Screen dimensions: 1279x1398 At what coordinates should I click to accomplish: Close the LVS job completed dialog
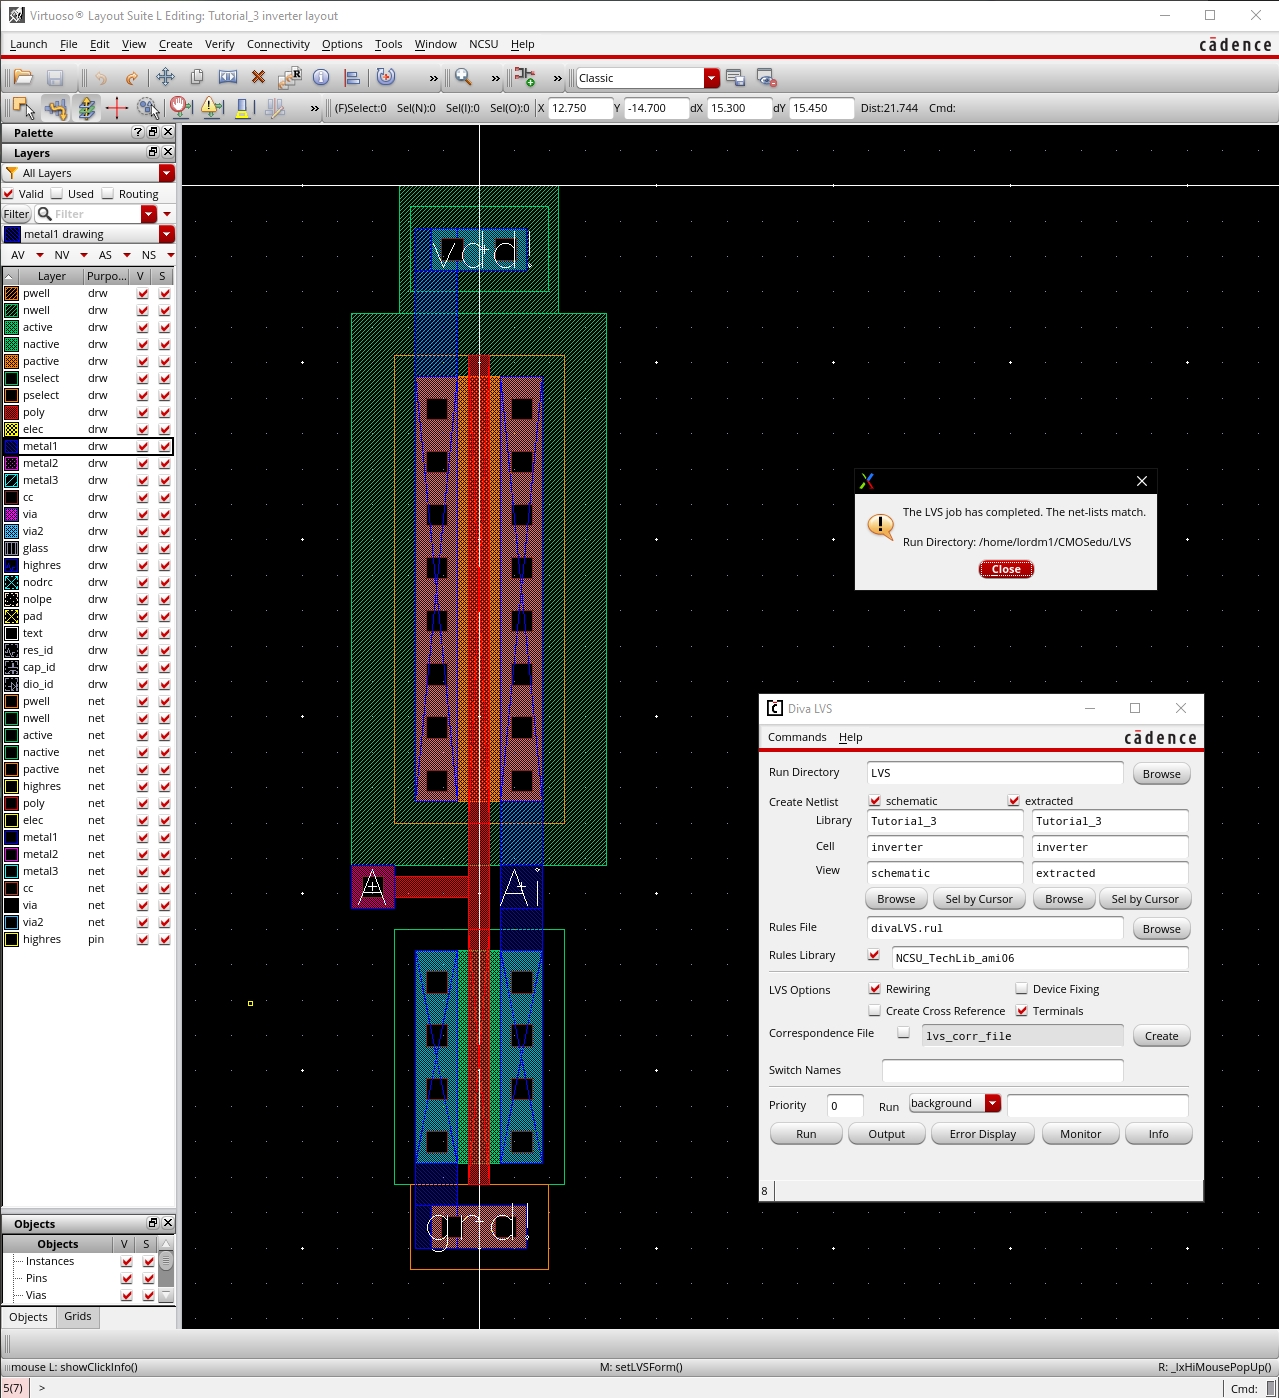(1005, 569)
